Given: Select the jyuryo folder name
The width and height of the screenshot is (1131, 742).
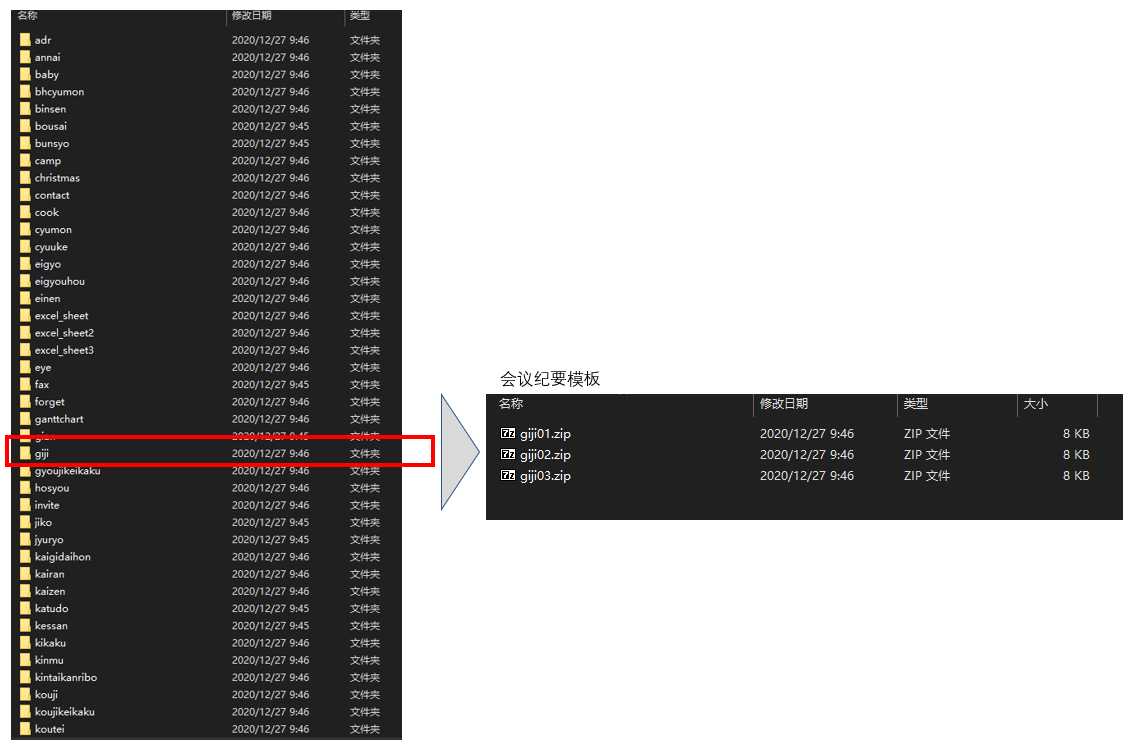Looking at the screenshot, I should tap(49, 540).
